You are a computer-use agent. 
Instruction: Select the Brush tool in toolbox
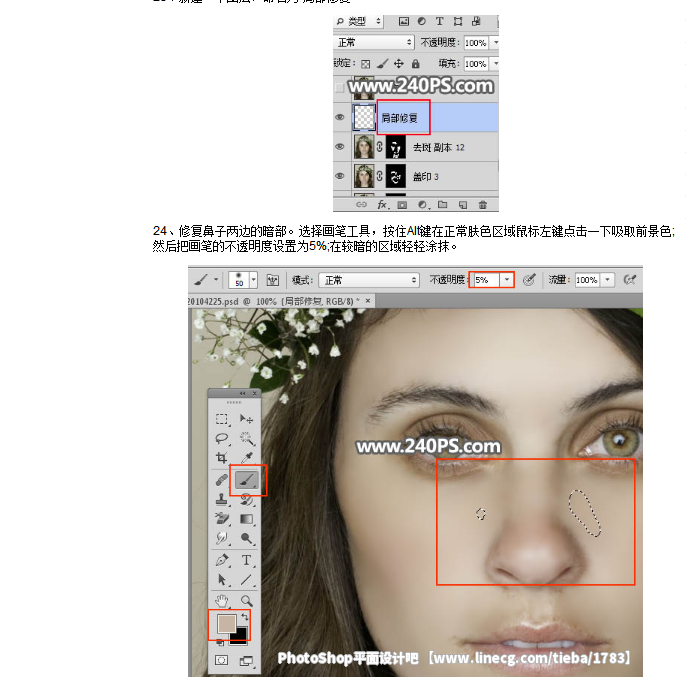[x=247, y=480]
